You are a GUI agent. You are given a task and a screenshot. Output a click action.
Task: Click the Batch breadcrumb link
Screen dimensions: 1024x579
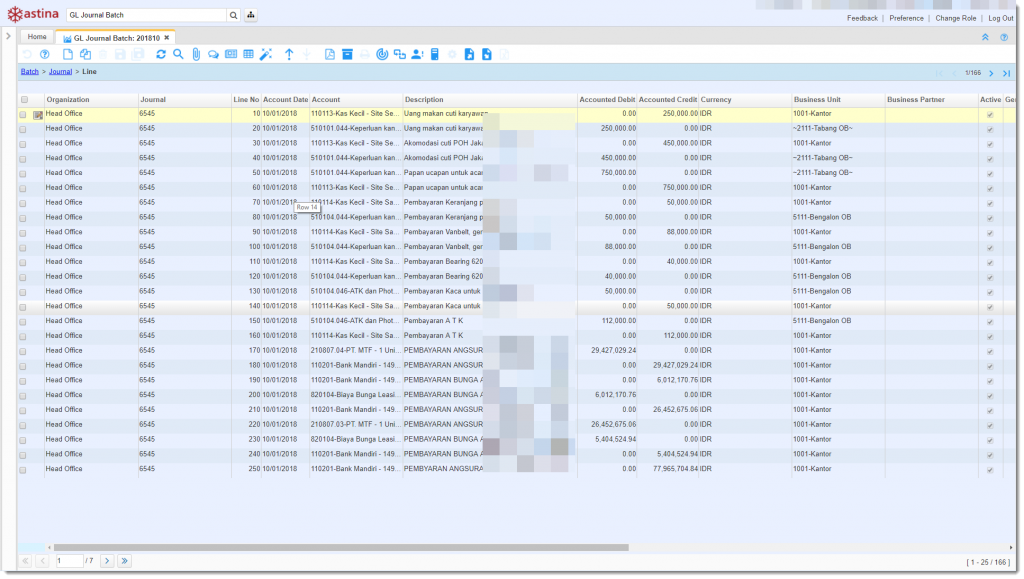point(30,72)
